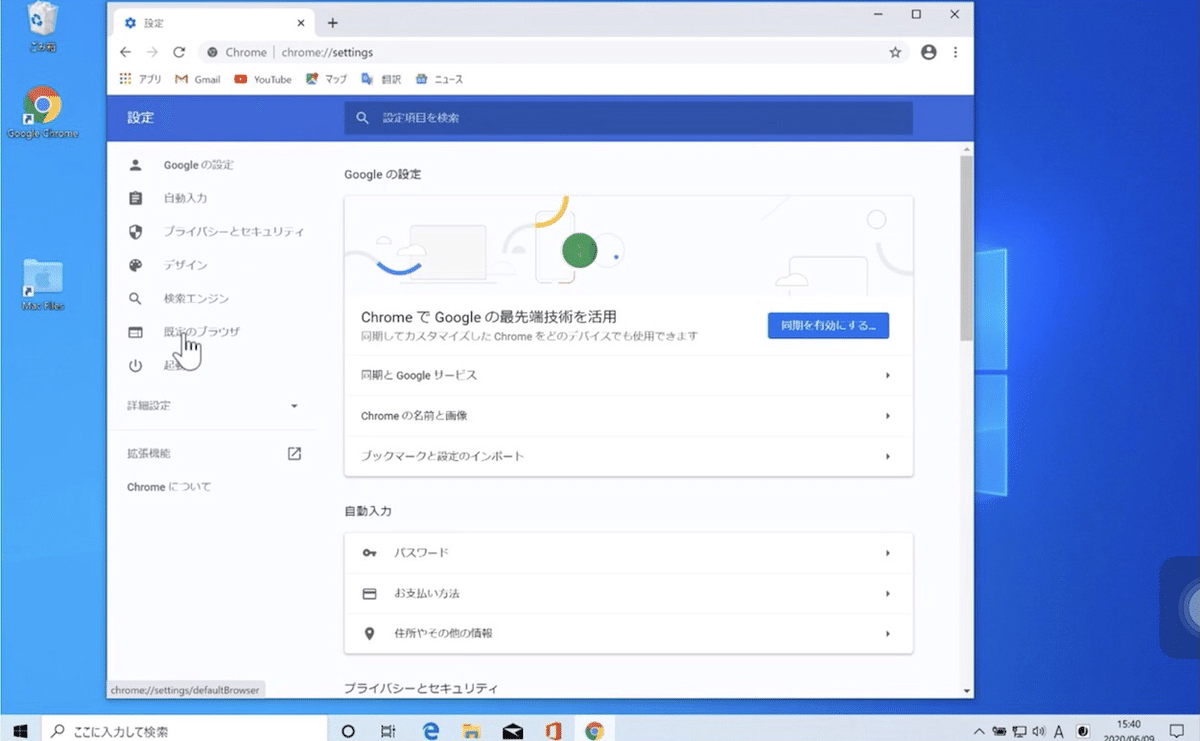Select Google の設定 in the sidebar

(198, 165)
